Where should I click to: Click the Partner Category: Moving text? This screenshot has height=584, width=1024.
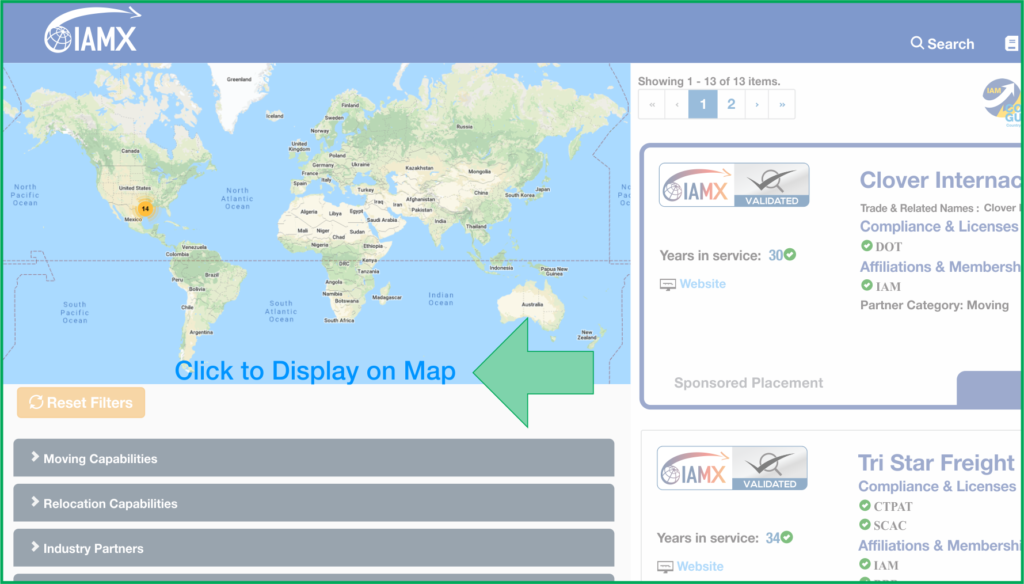click(x=935, y=305)
